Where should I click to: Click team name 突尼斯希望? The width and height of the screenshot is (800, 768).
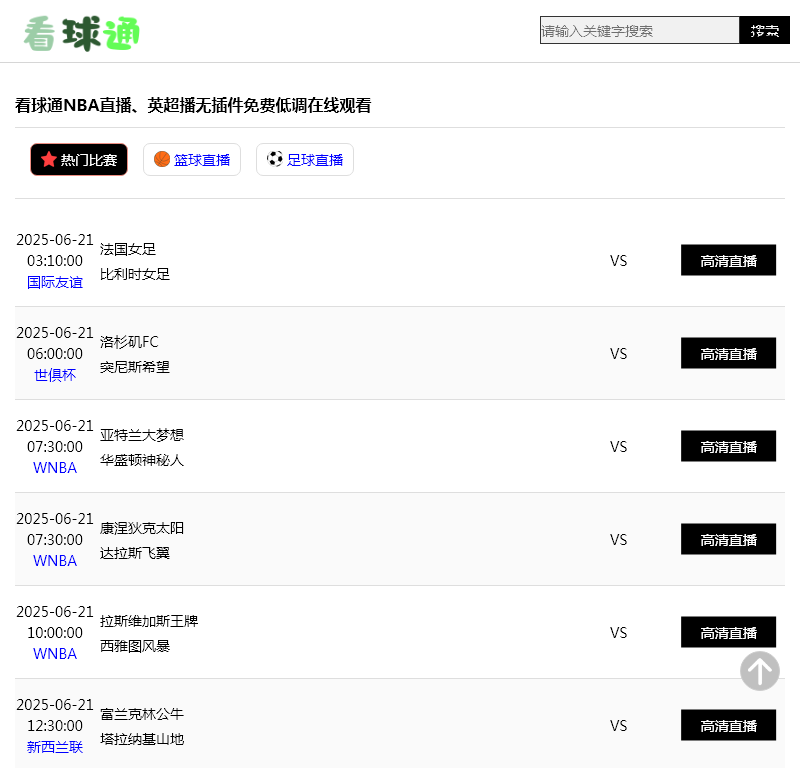tap(135, 367)
